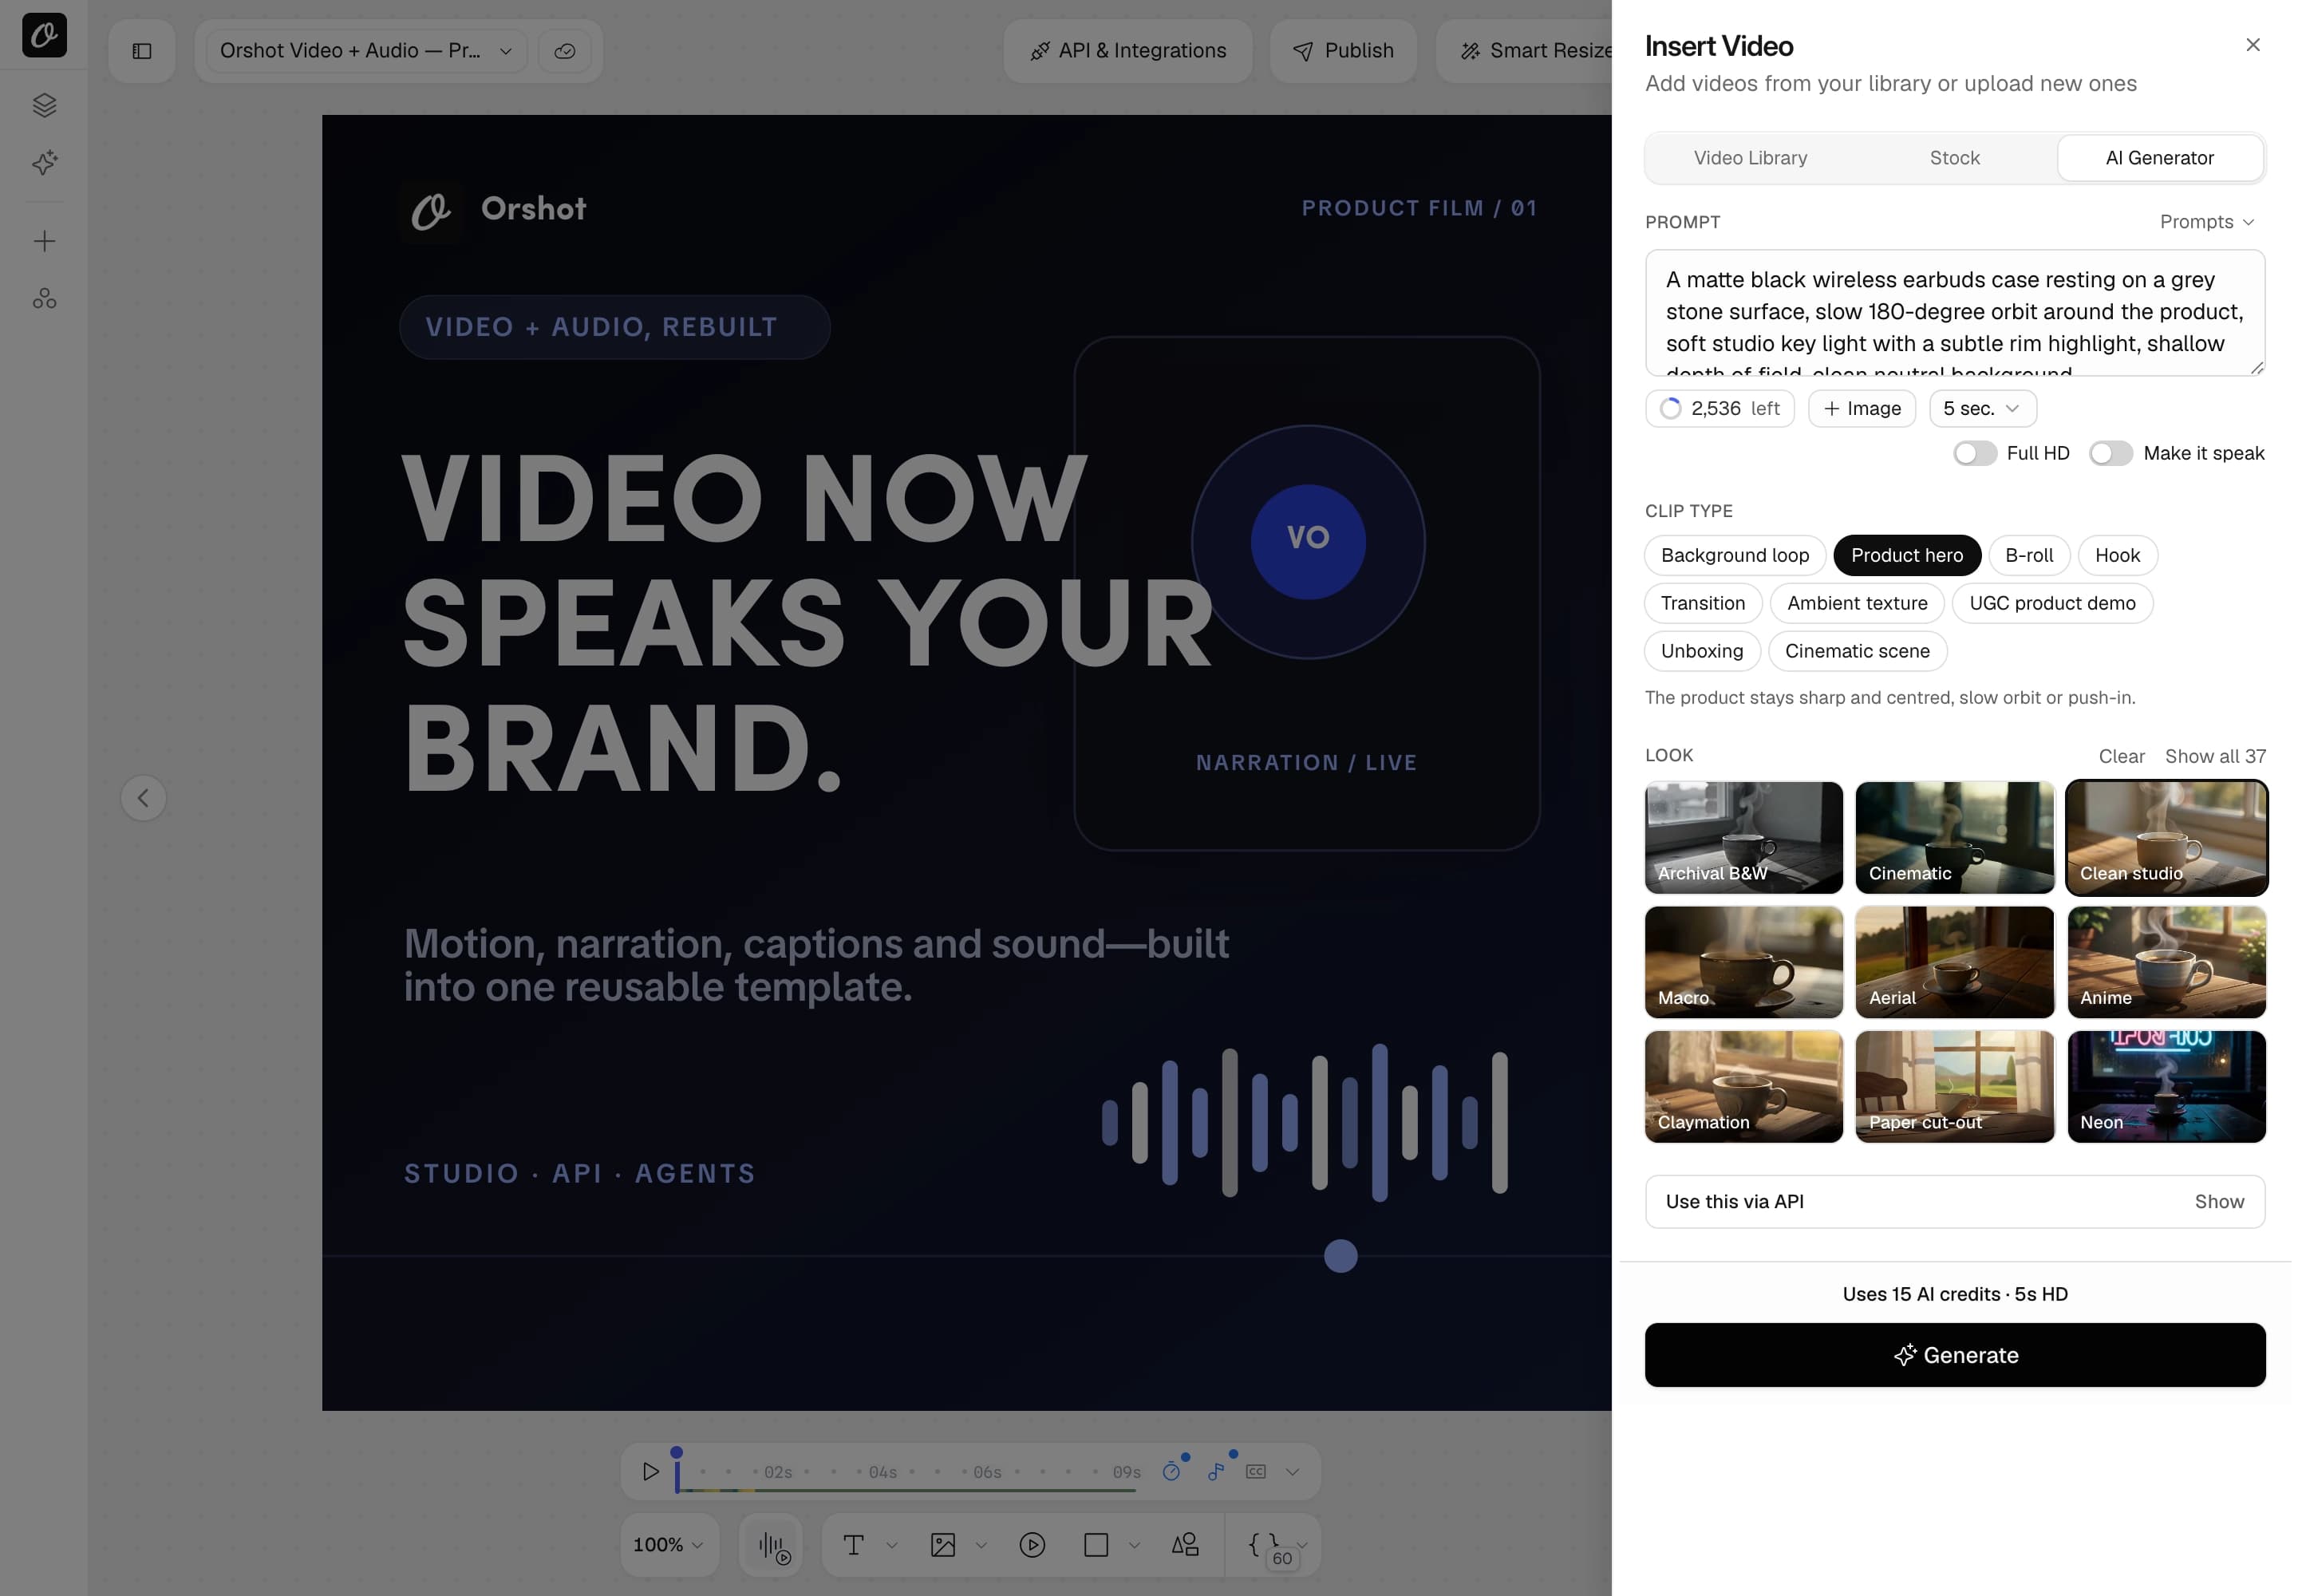Click Show all 37 looks

(2215, 756)
